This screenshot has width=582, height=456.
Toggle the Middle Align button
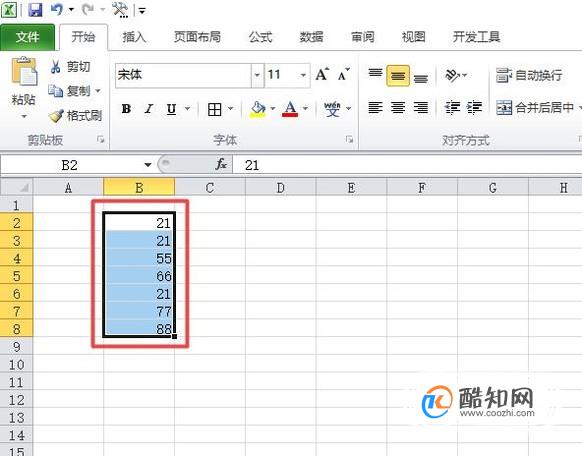[398, 76]
